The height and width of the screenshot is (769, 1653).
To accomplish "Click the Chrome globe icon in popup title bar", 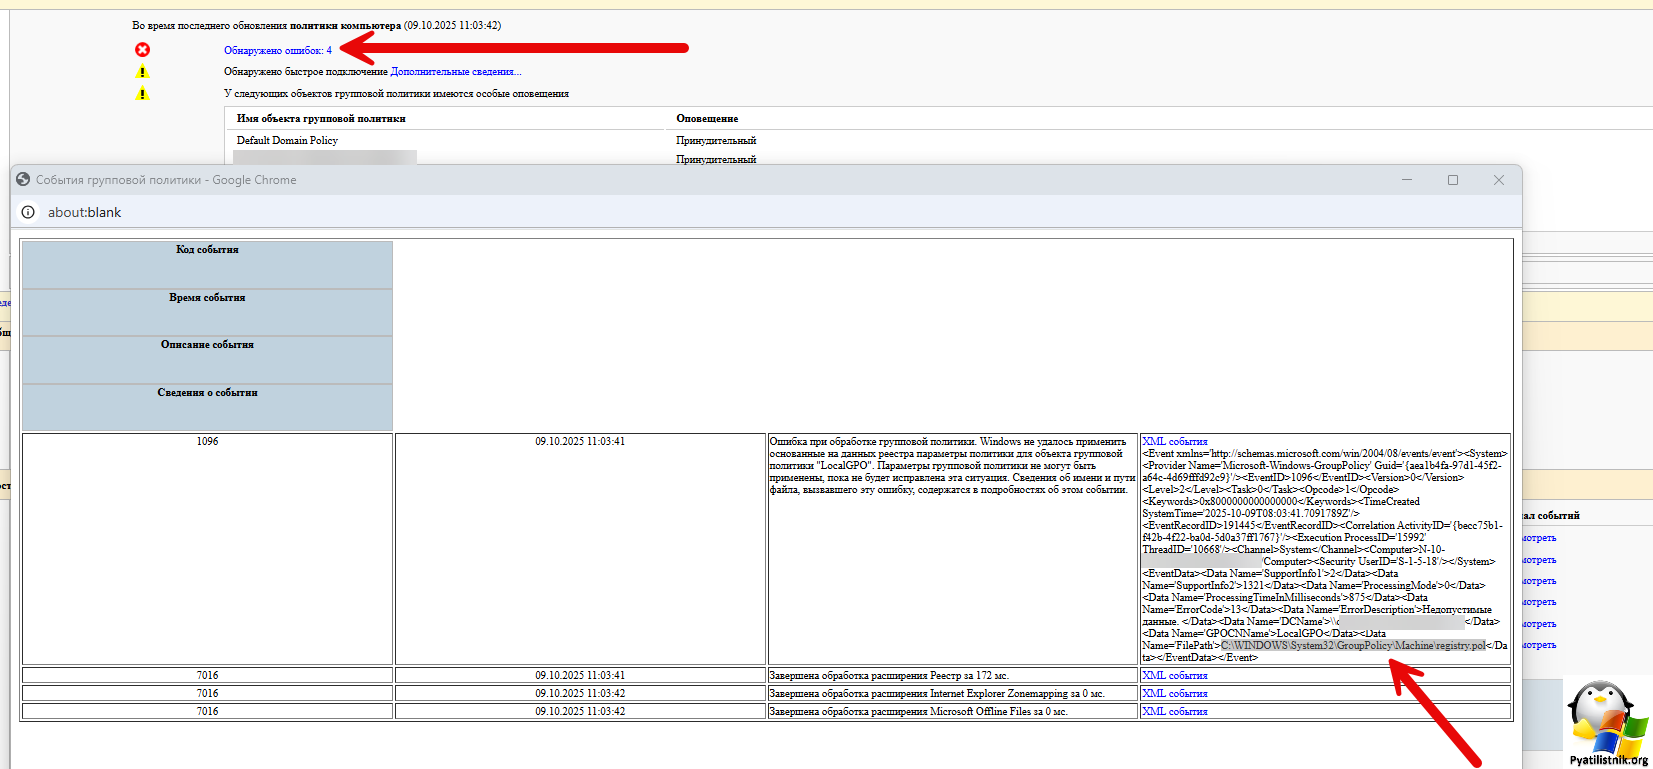I will click(x=23, y=180).
